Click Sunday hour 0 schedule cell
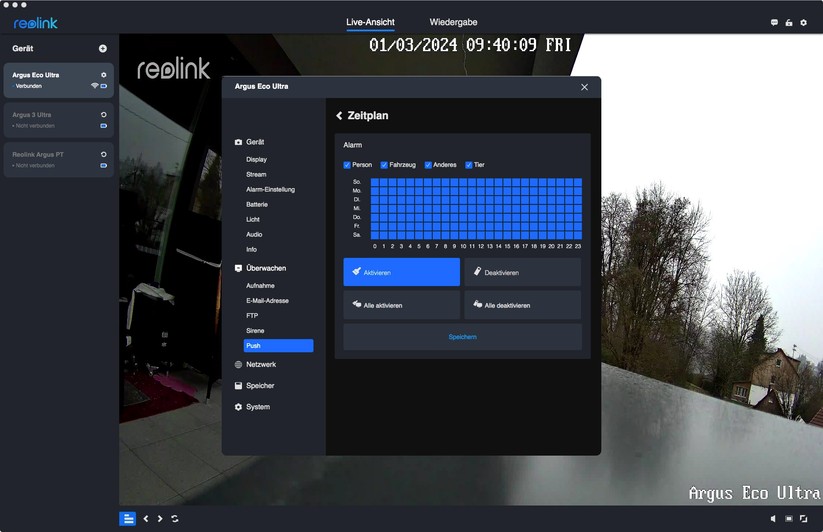Viewport: 823px width, 532px height. 375,182
